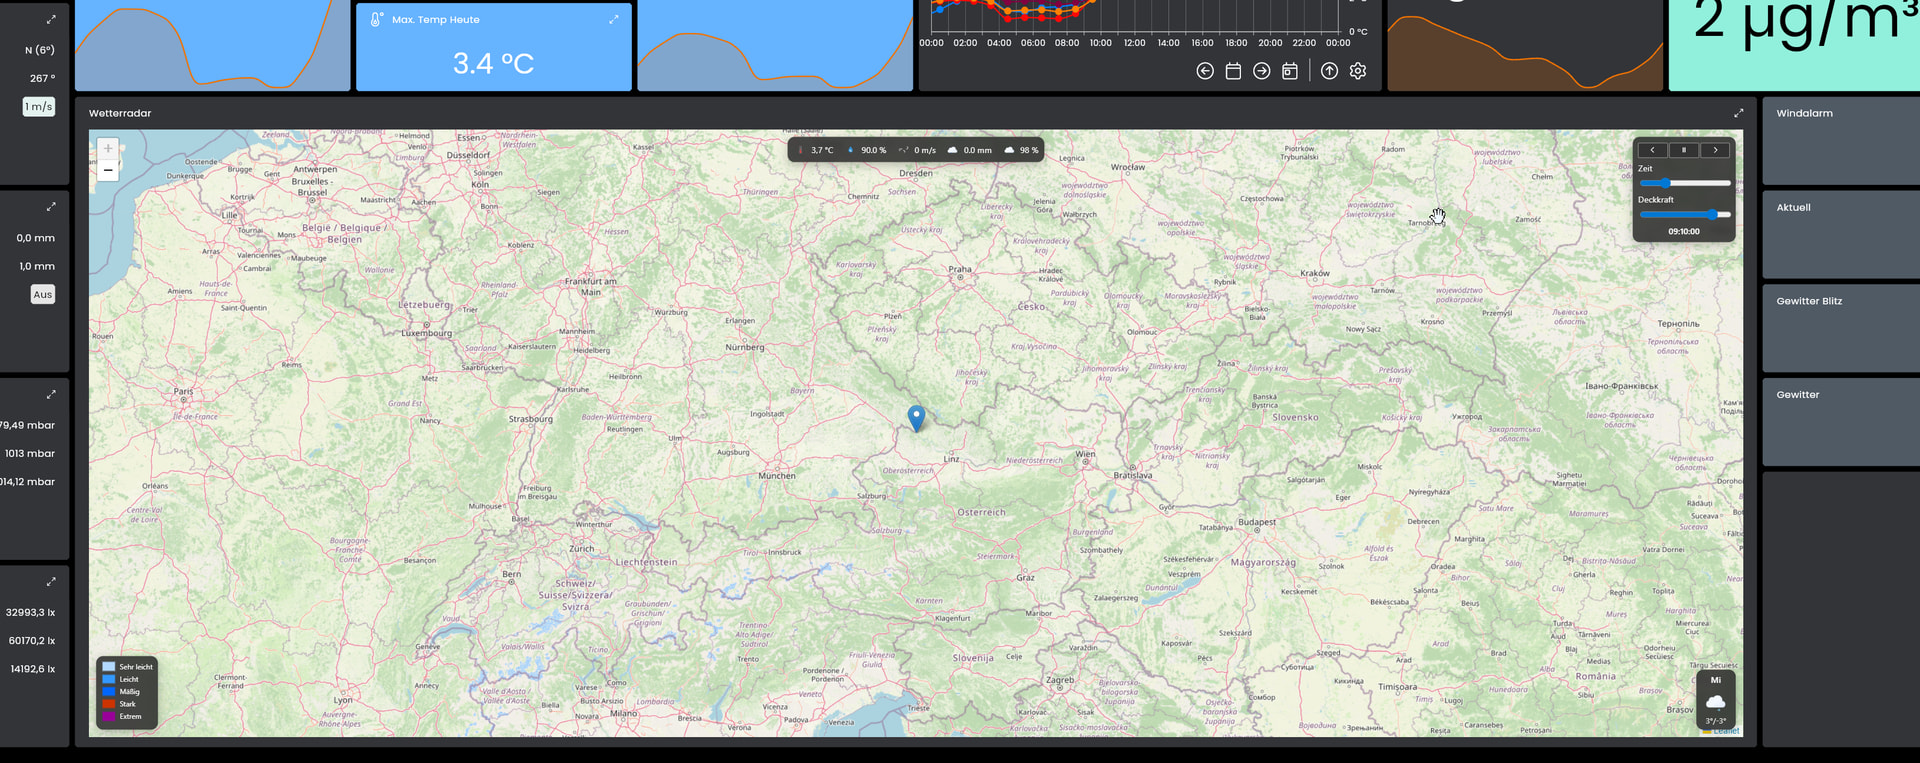
Task: Pause the radar animation playback
Action: point(1684,150)
